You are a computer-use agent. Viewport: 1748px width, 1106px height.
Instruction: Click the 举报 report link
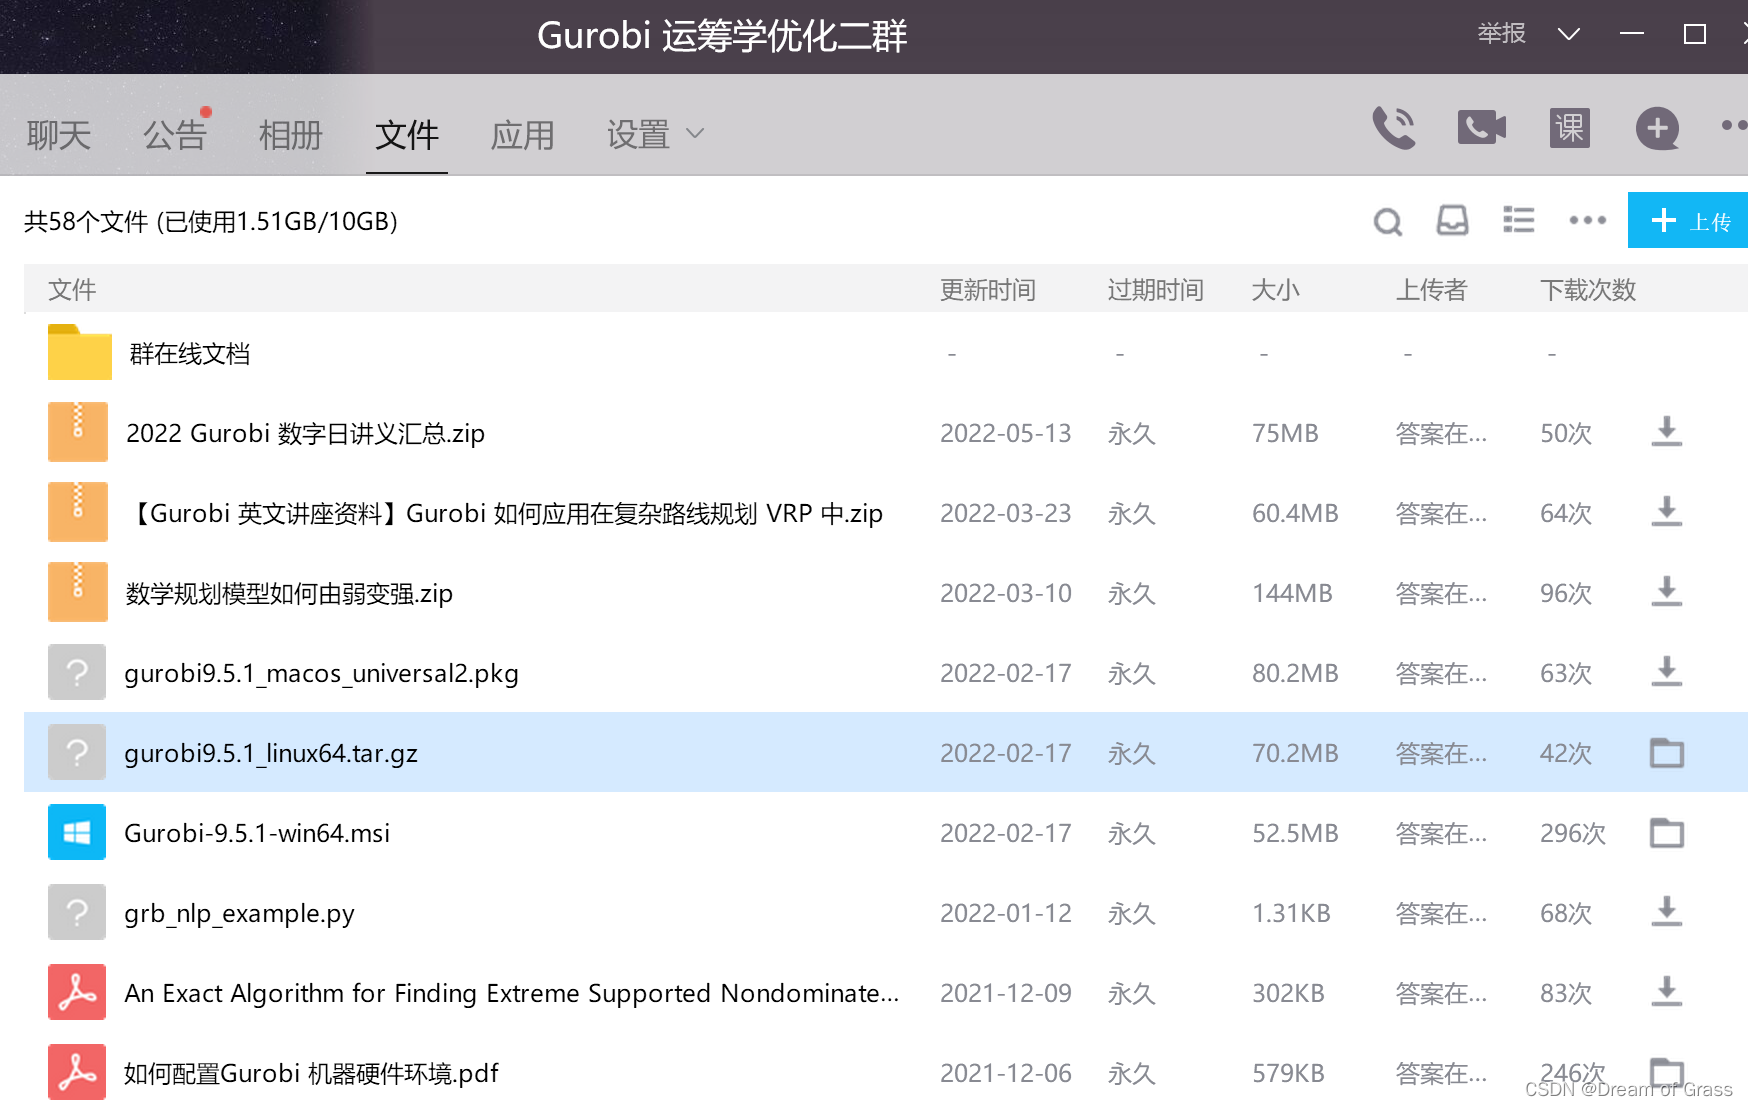(1502, 34)
